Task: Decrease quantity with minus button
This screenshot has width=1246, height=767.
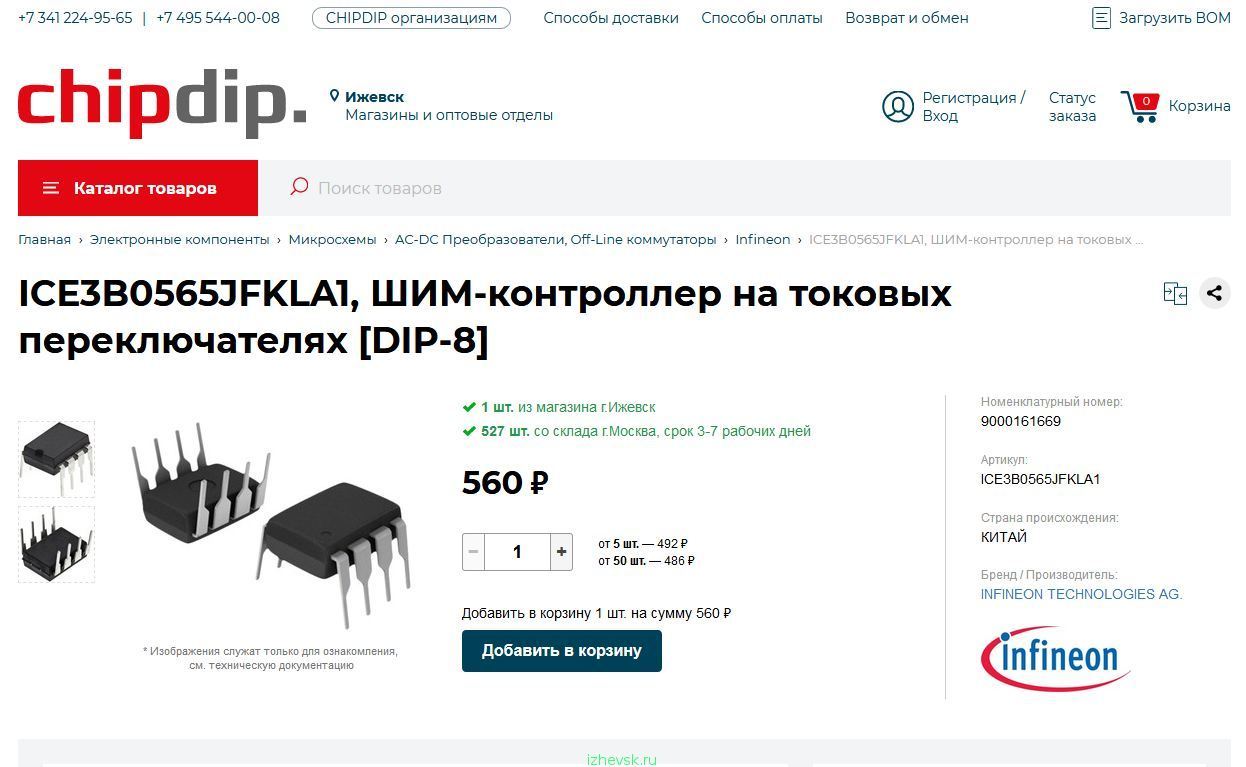Action: [473, 552]
